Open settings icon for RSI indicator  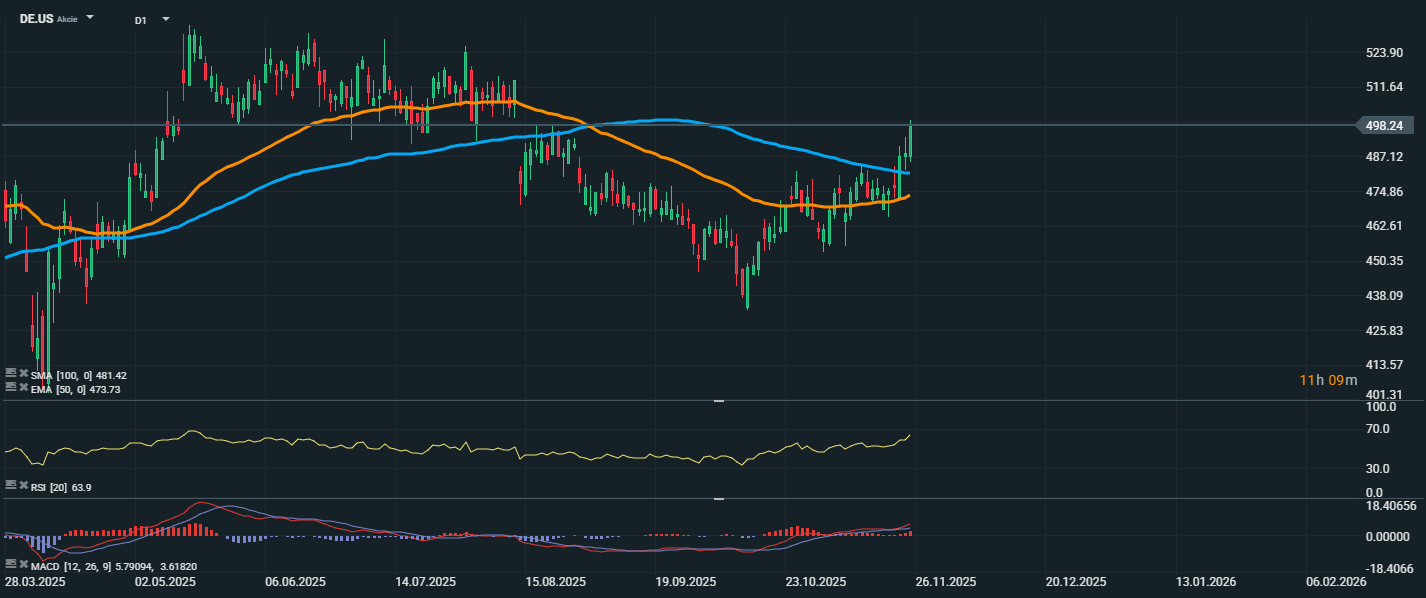(10, 487)
